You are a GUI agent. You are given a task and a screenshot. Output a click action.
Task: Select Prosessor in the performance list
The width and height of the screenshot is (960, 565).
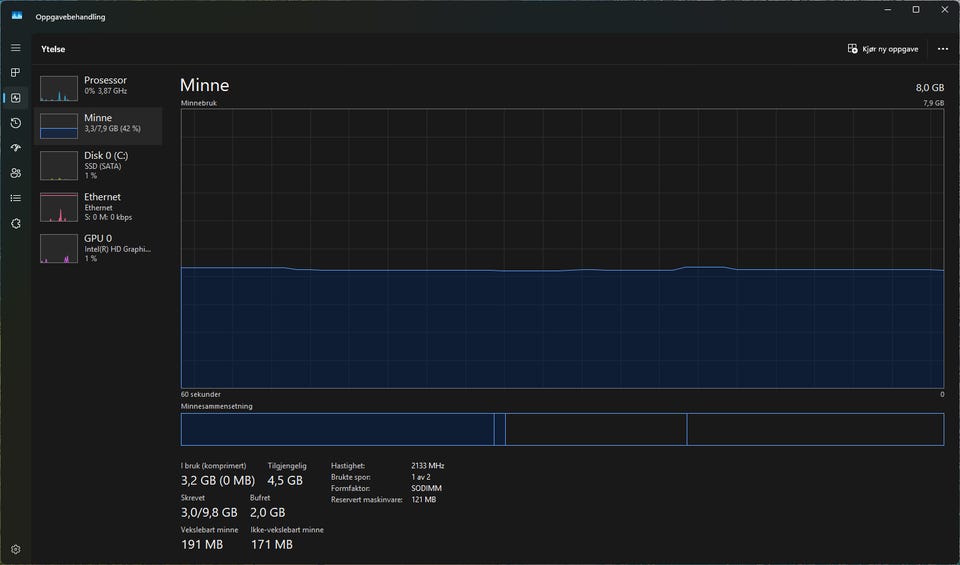pyautogui.click(x=98, y=86)
